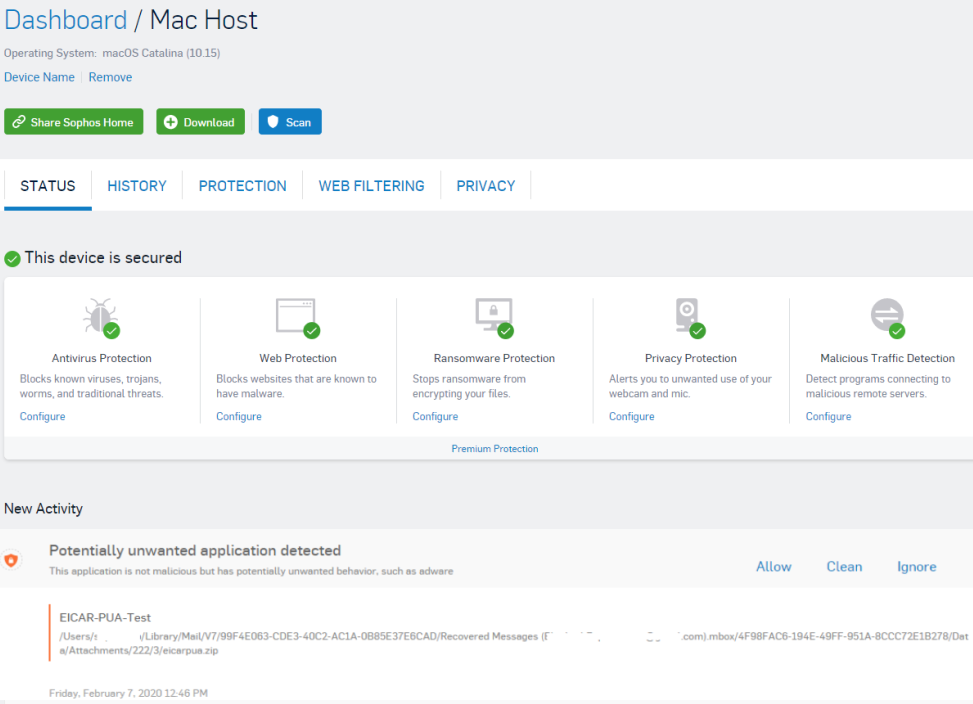Allow the potentially unwanted application
The width and height of the screenshot is (973, 704).
(773, 566)
